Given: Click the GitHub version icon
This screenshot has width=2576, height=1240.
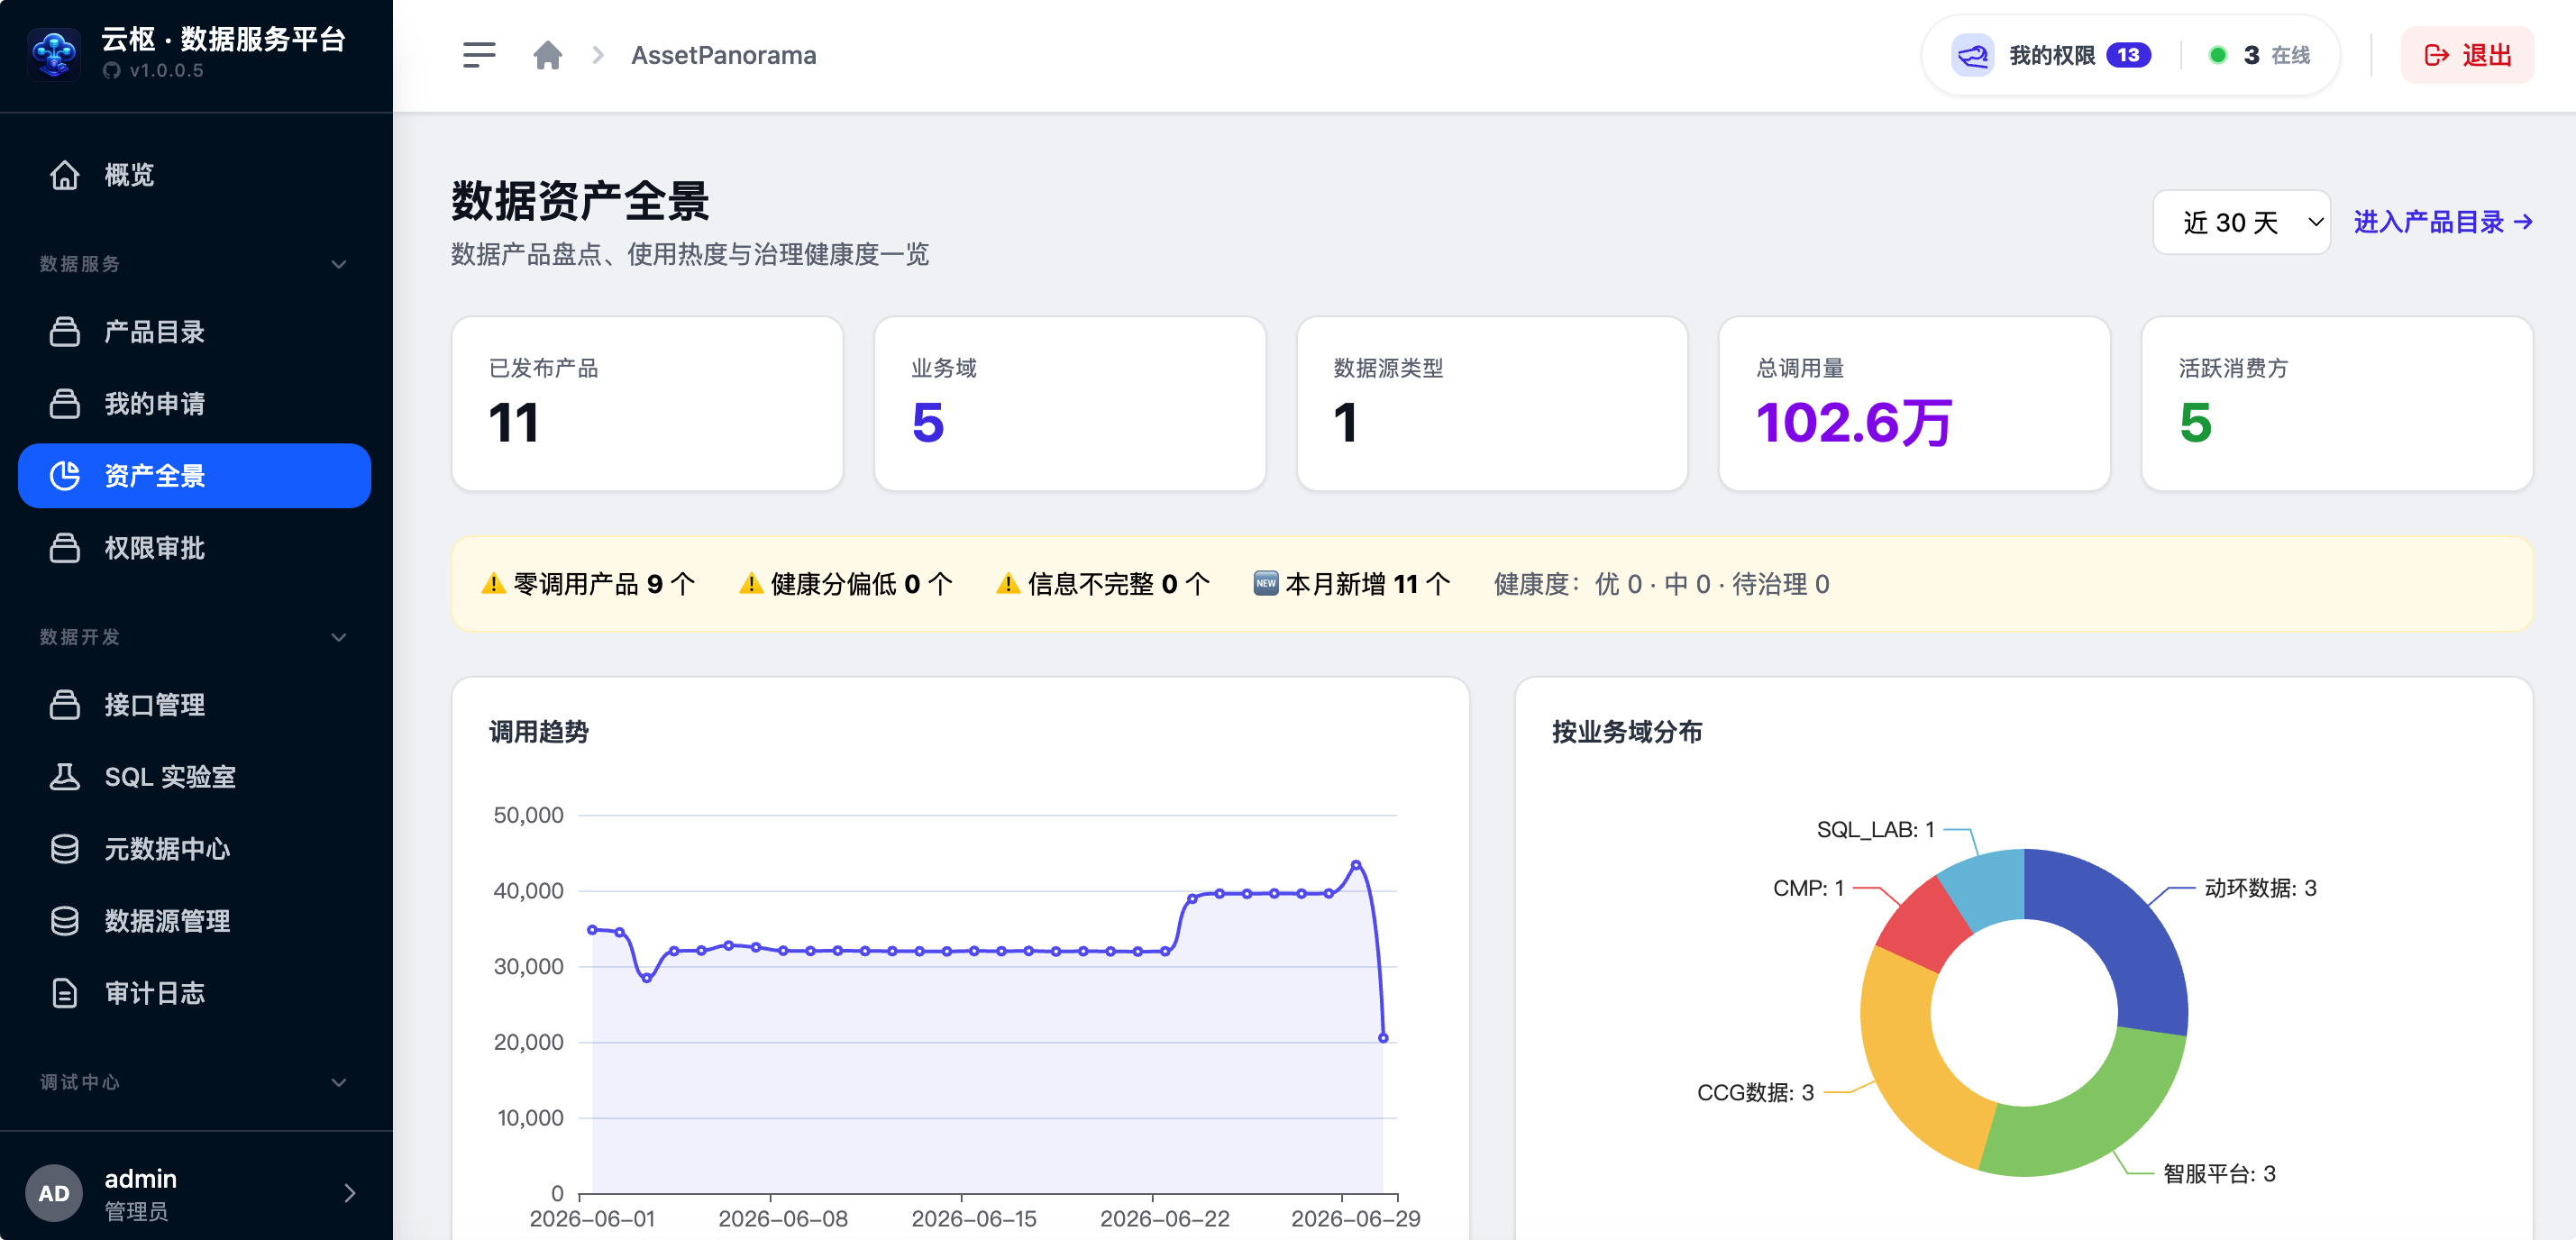Looking at the screenshot, I should [112, 71].
